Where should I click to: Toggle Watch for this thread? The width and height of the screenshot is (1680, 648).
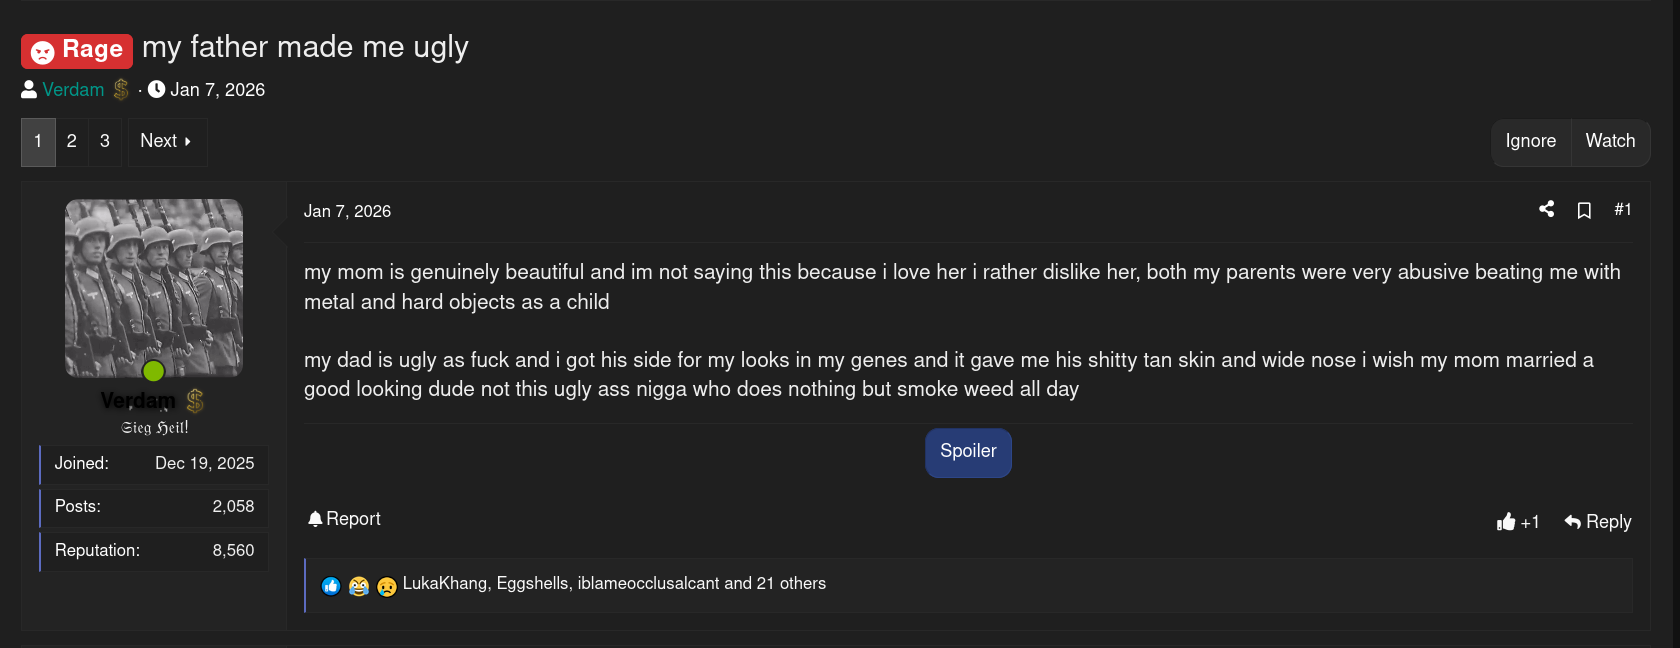[x=1610, y=141]
